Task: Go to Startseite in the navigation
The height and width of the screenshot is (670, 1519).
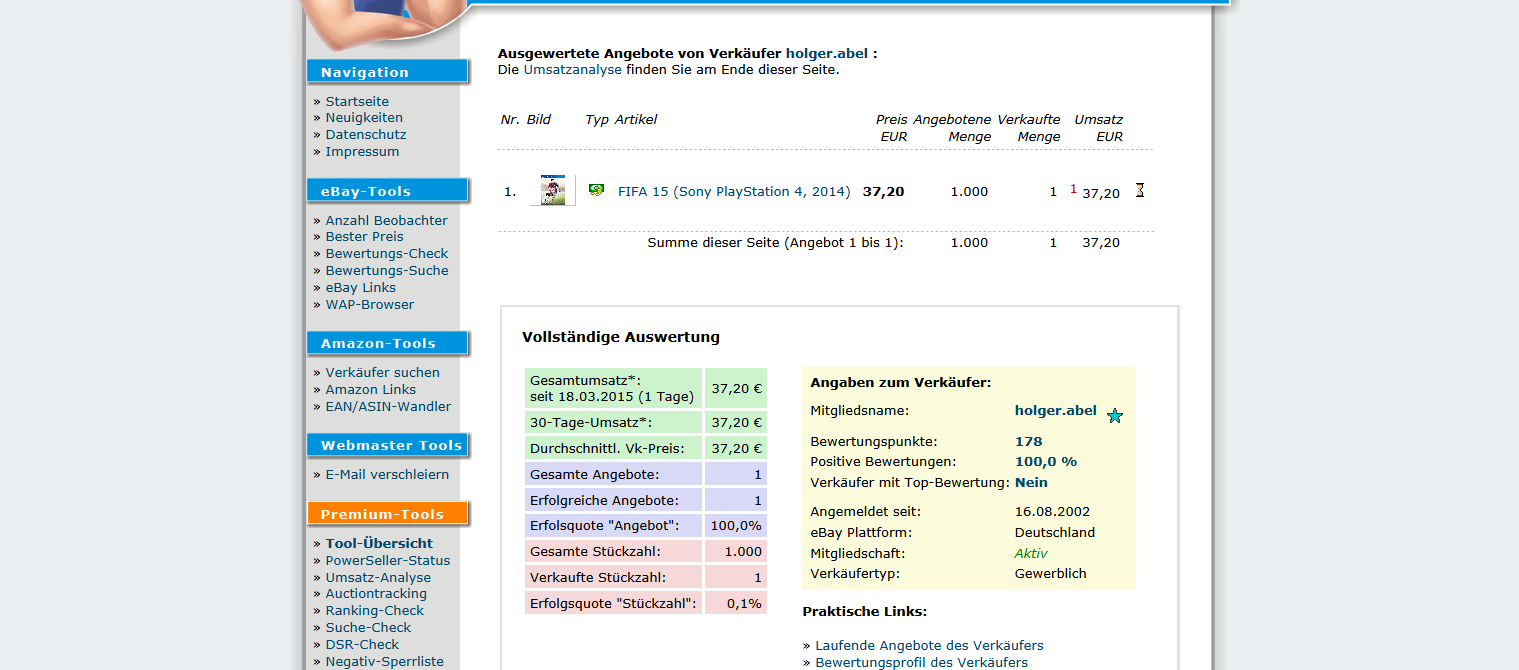Action: (357, 101)
